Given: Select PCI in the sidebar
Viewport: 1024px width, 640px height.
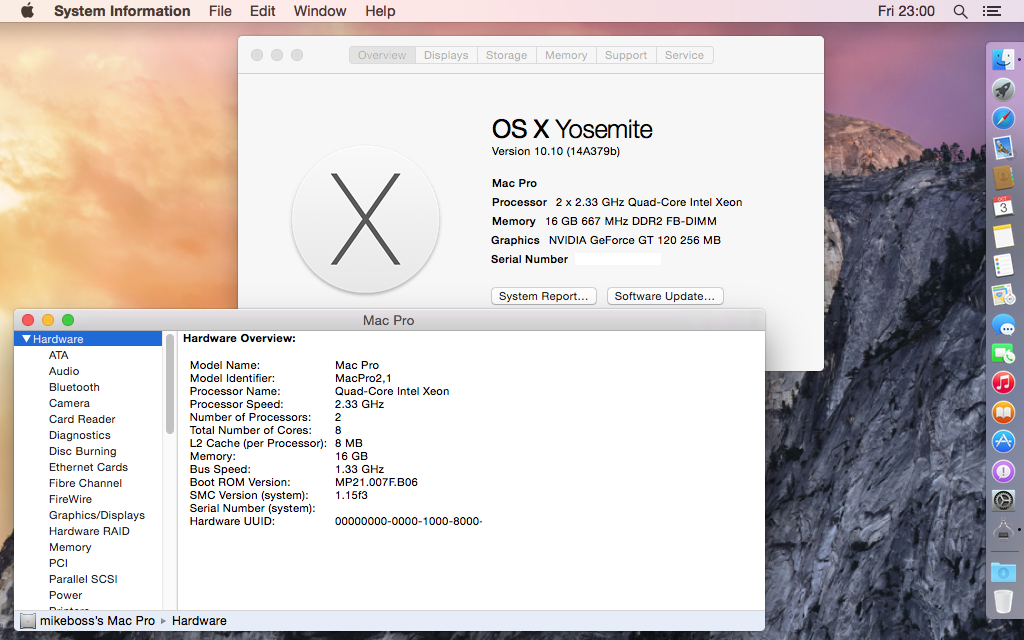Looking at the screenshot, I should pos(58,563).
